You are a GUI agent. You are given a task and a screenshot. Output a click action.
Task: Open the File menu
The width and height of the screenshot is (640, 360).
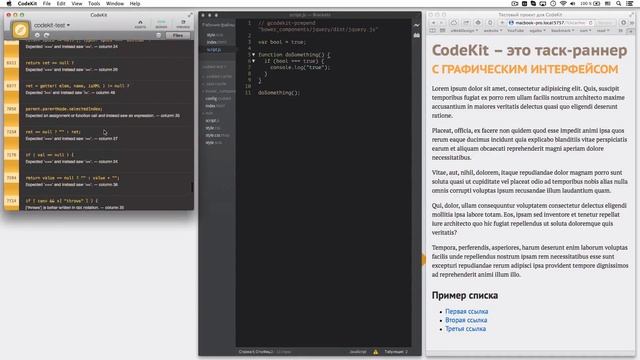click(x=47, y=4)
